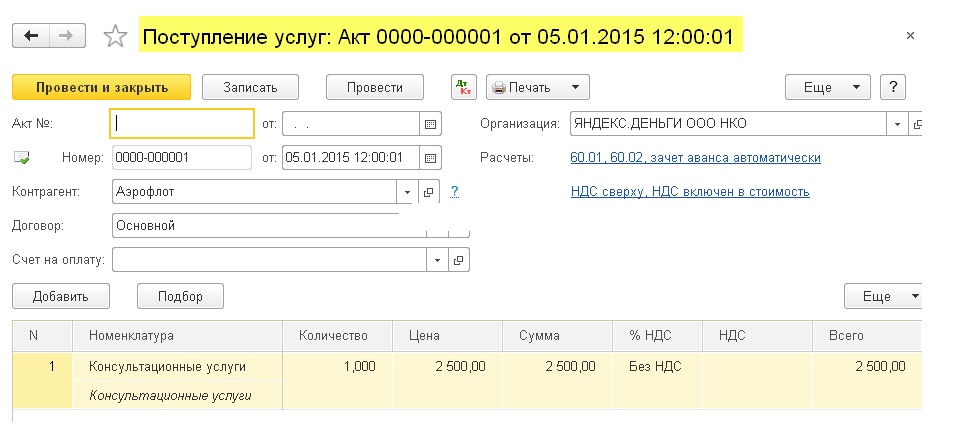Open calendar for the Акт № date
954x425 pixels.
coord(430,124)
